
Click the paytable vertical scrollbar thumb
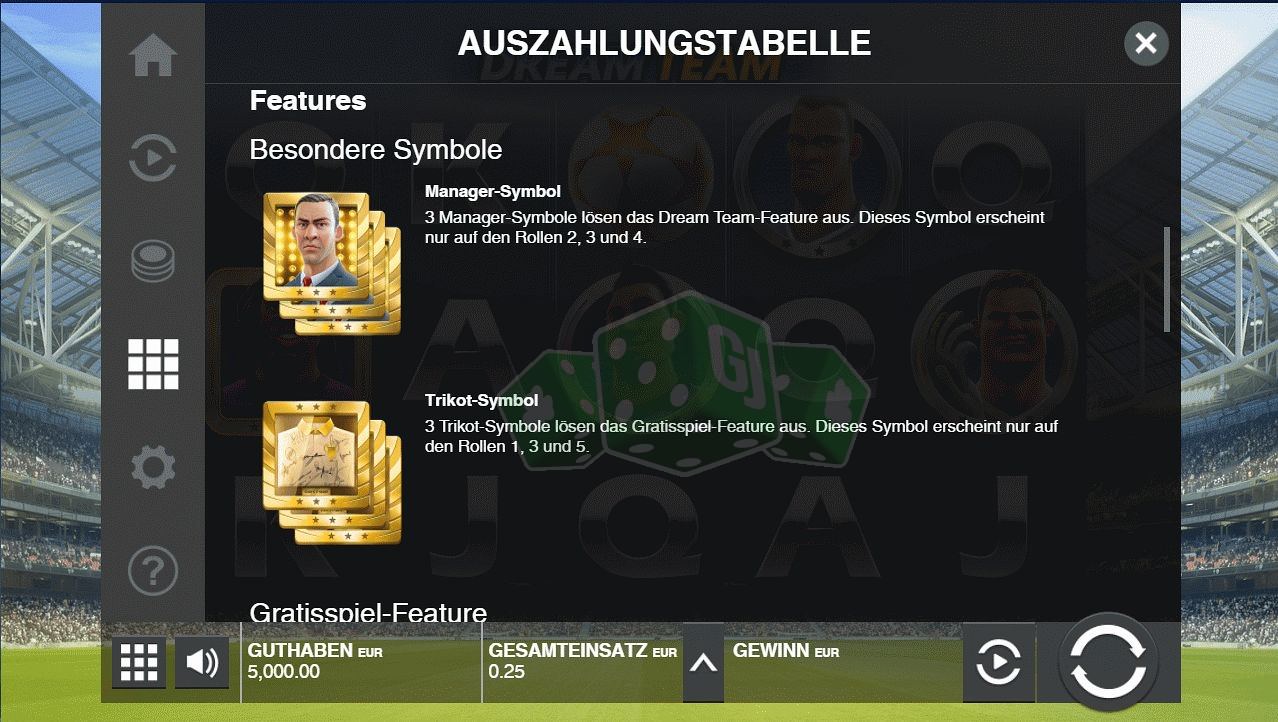1166,280
